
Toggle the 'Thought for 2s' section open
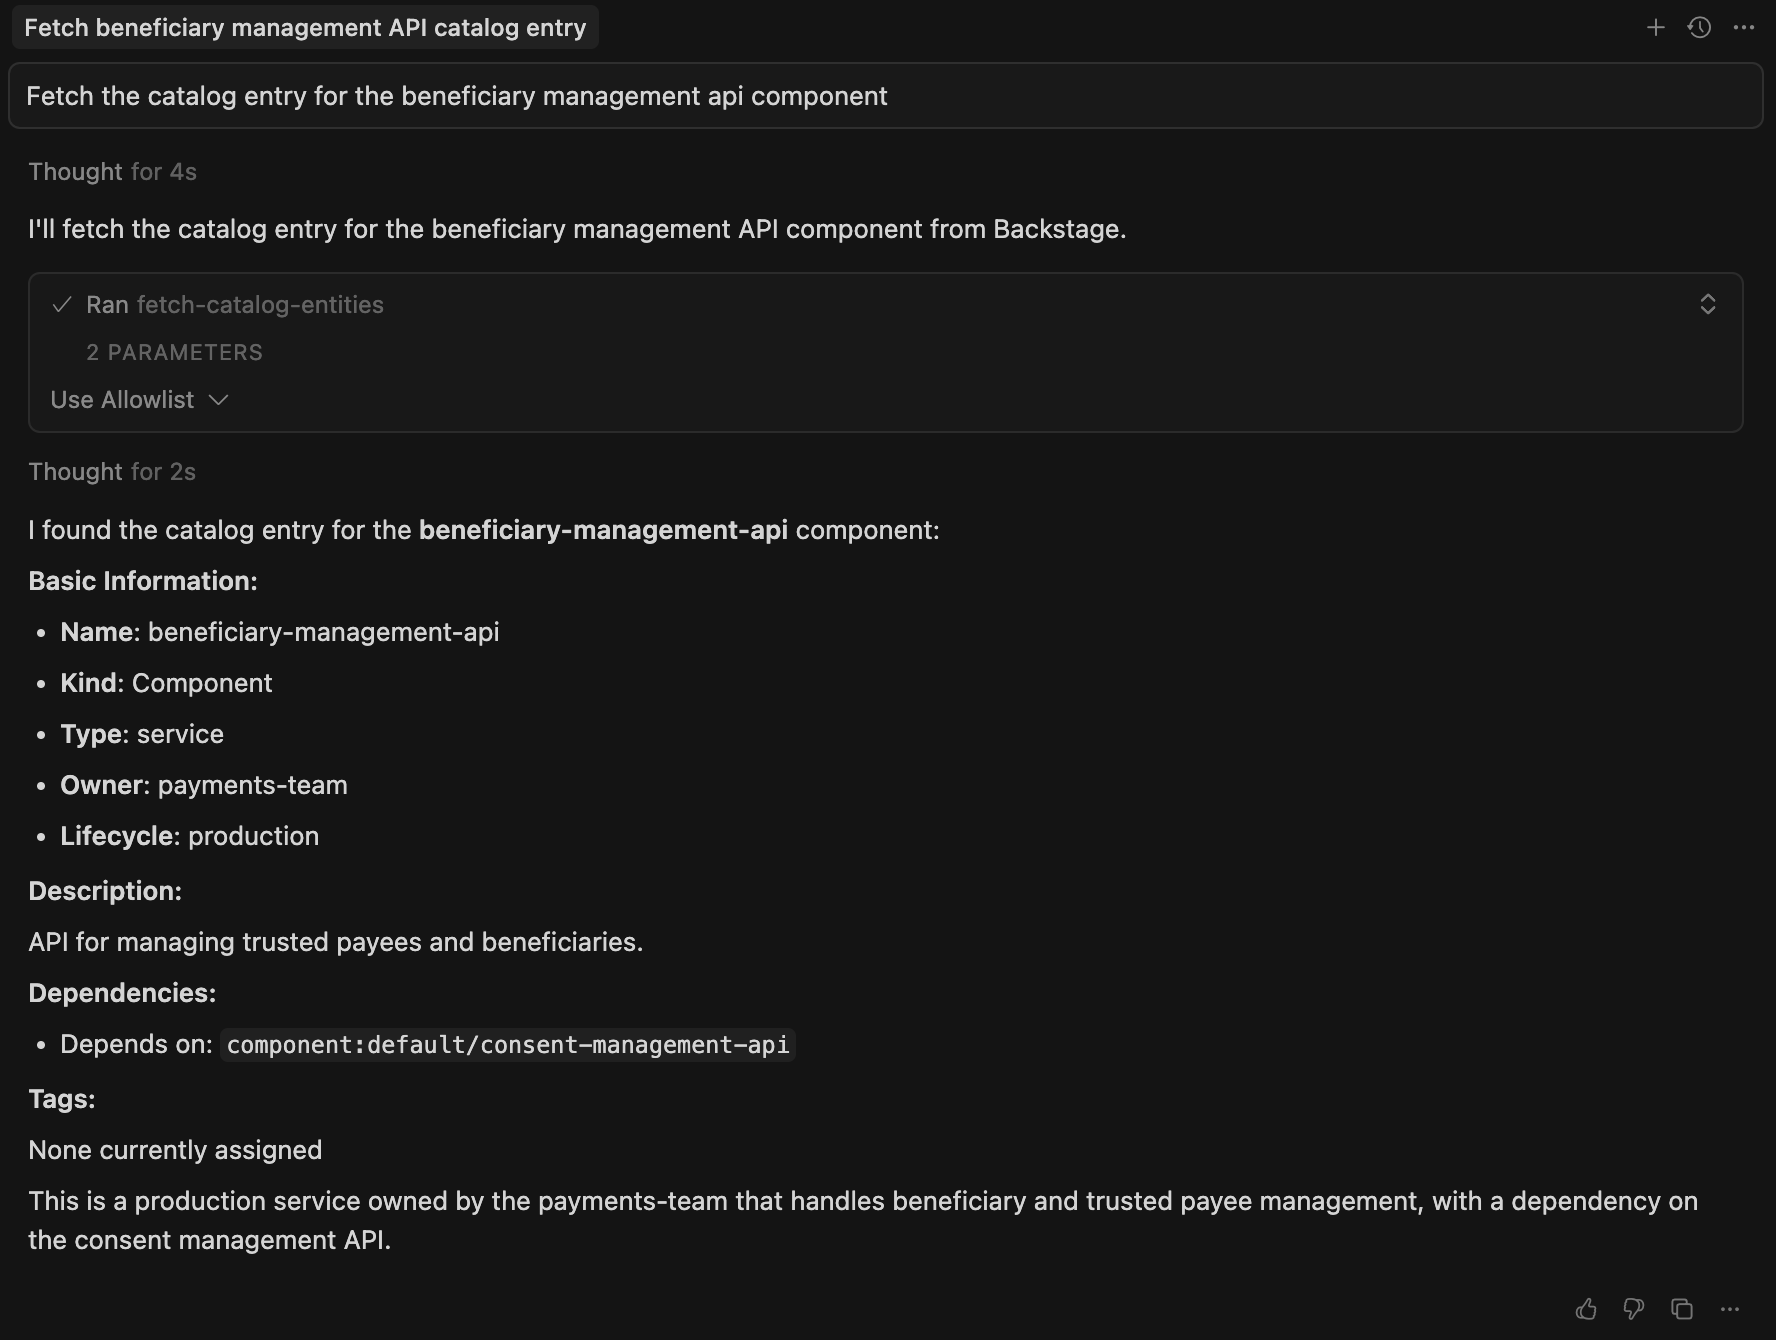(x=112, y=471)
